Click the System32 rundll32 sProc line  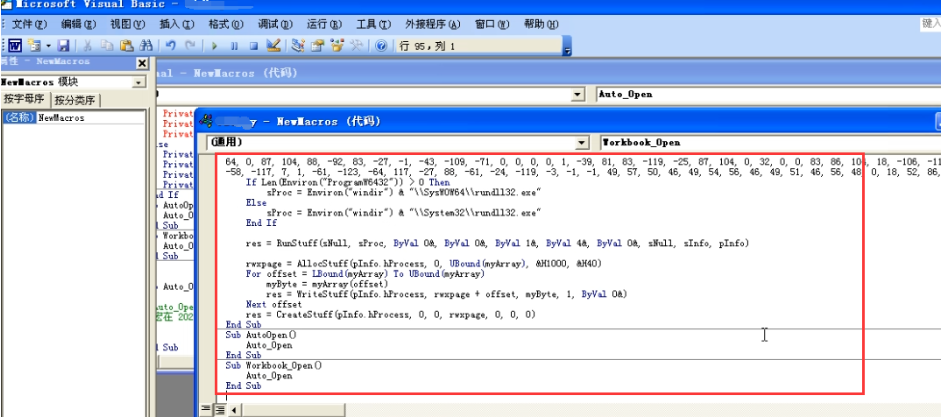pyautogui.click(x=404, y=213)
